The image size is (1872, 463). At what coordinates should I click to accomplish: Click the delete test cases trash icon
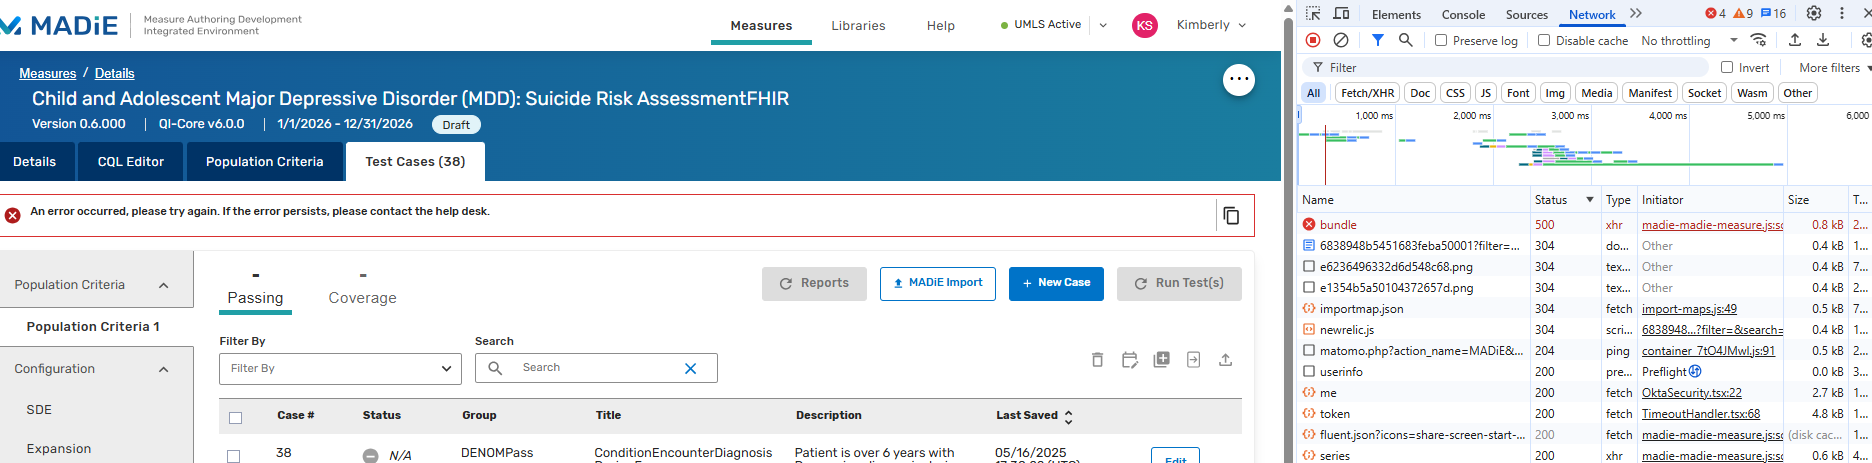click(x=1097, y=360)
